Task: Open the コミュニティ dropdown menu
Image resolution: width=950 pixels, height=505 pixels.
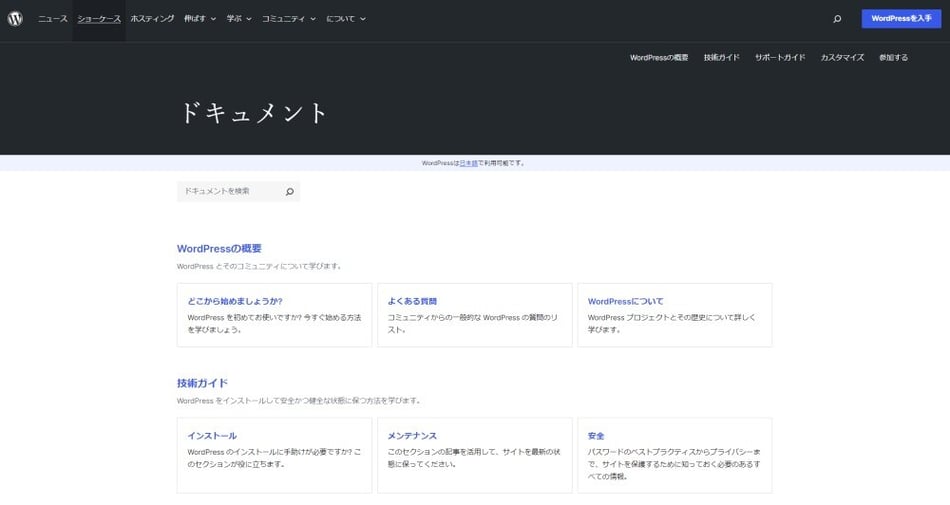Action: pyautogui.click(x=288, y=19)
